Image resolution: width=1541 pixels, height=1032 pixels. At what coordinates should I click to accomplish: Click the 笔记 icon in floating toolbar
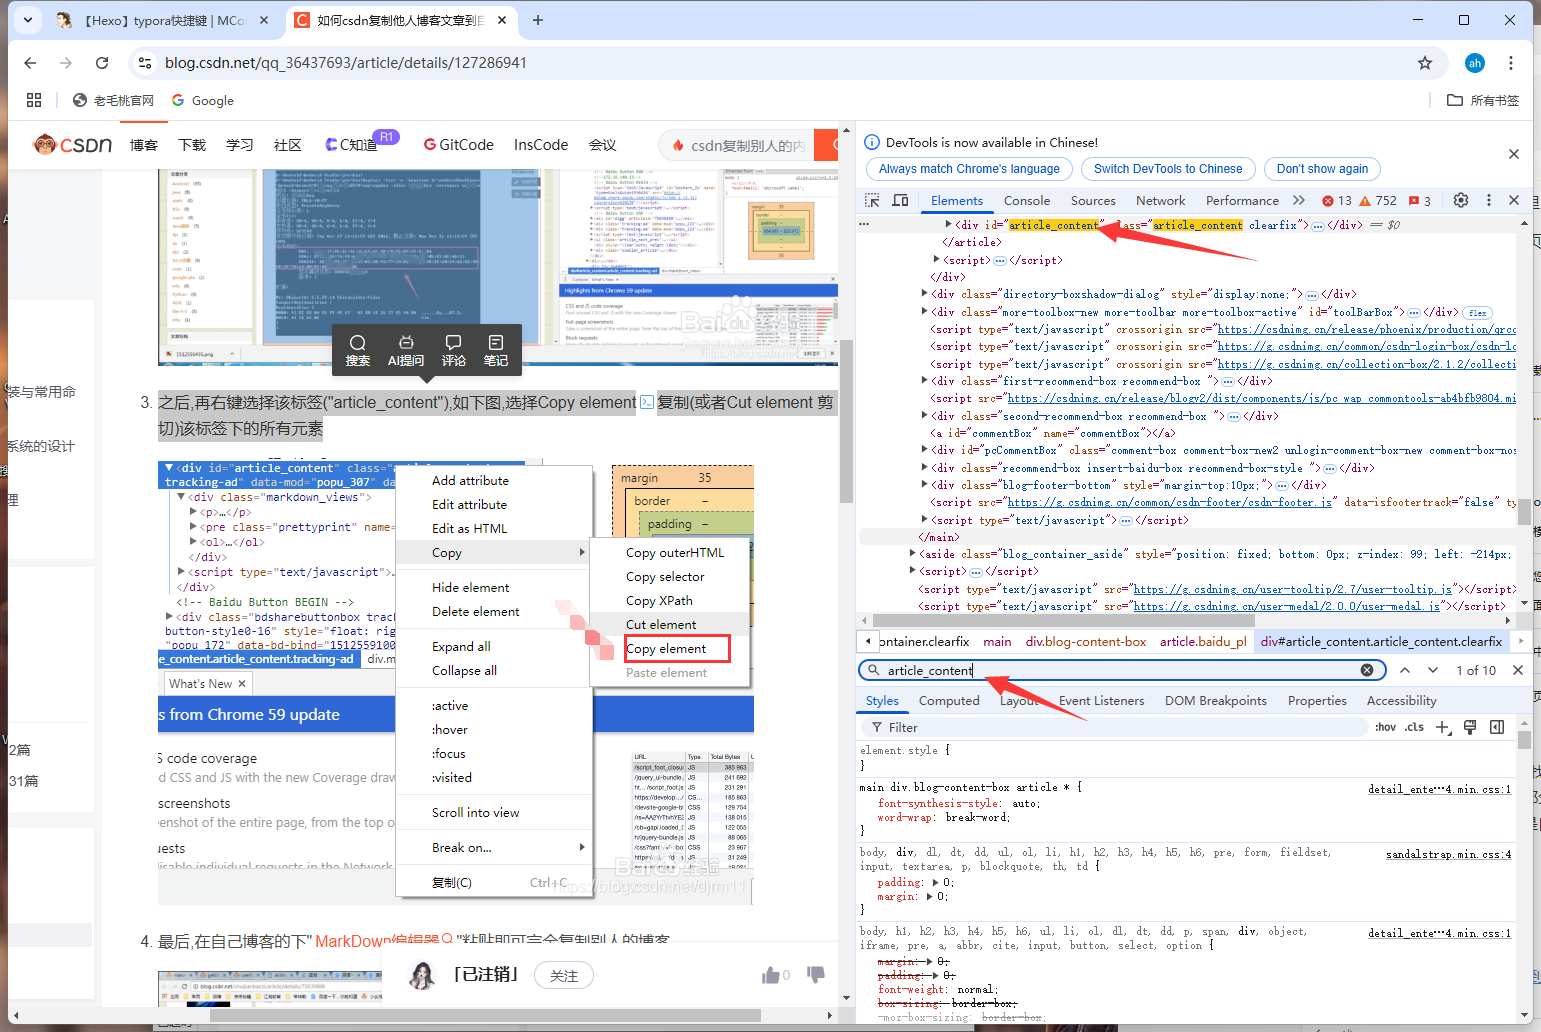(496, 351)
